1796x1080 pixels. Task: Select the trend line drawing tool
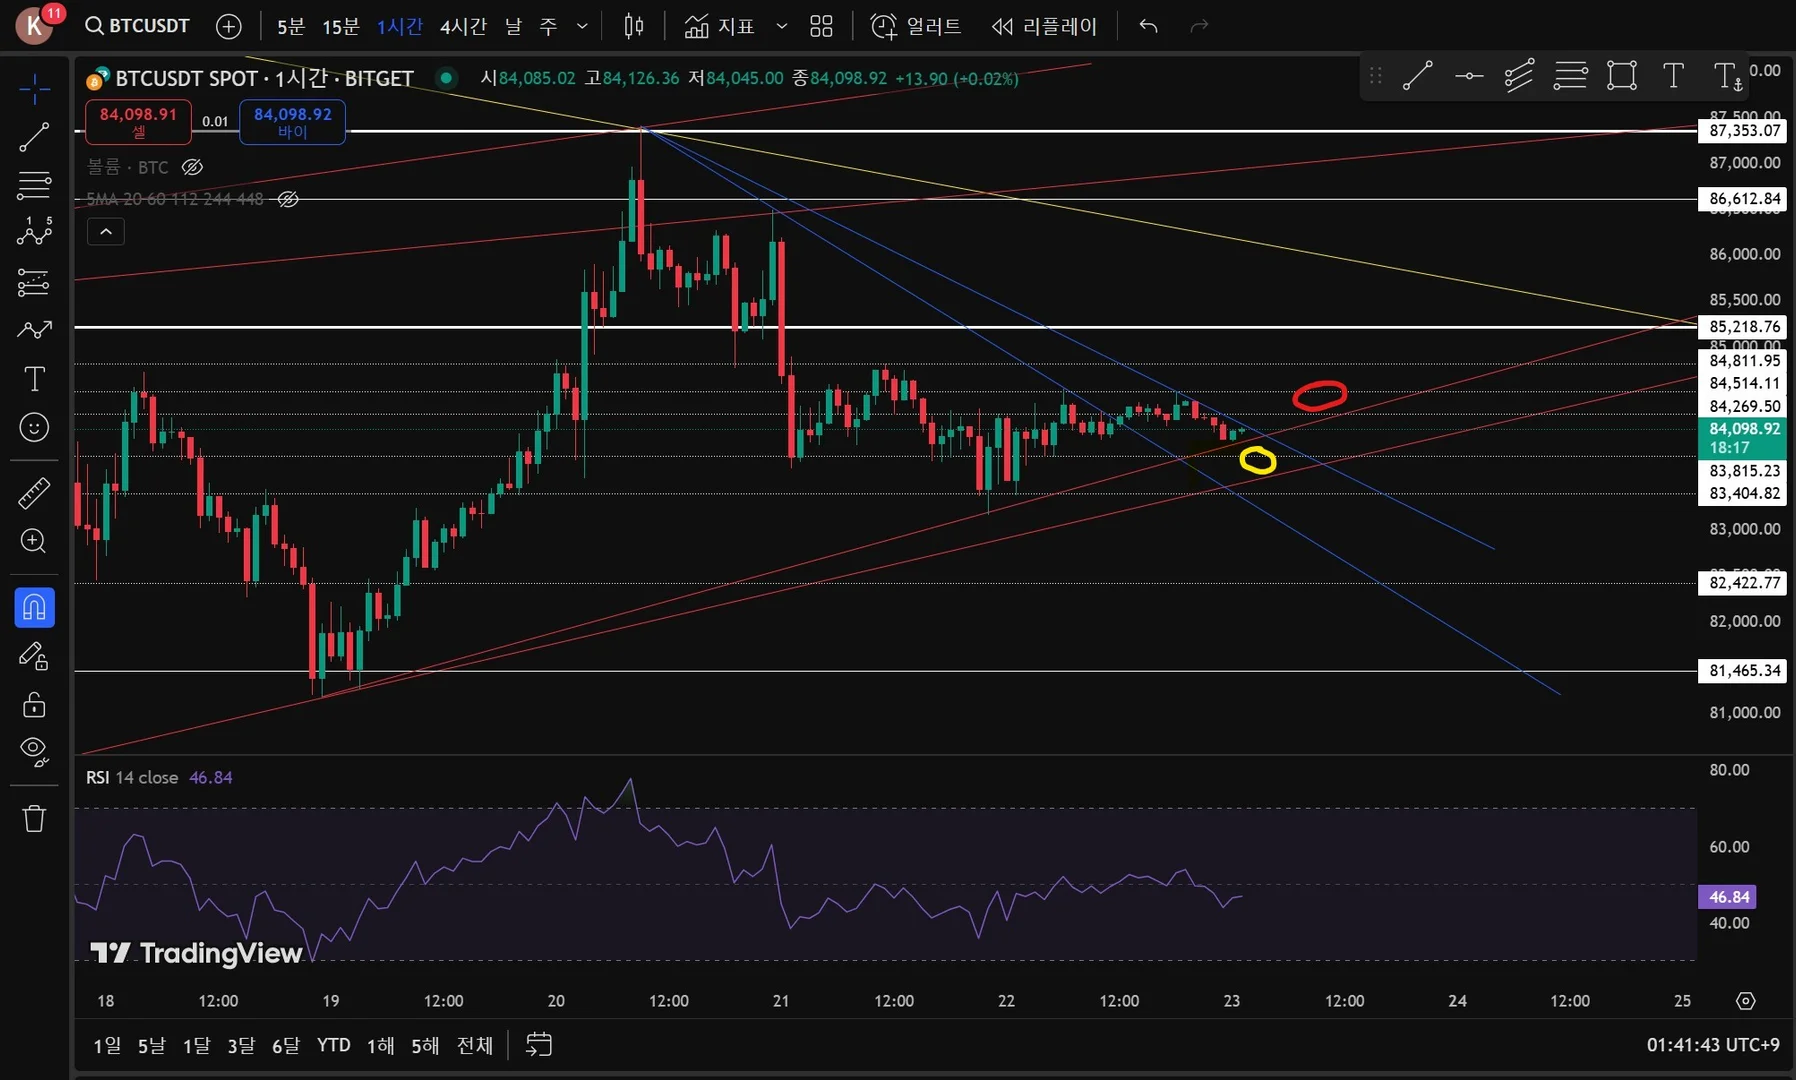click(34, 137)
